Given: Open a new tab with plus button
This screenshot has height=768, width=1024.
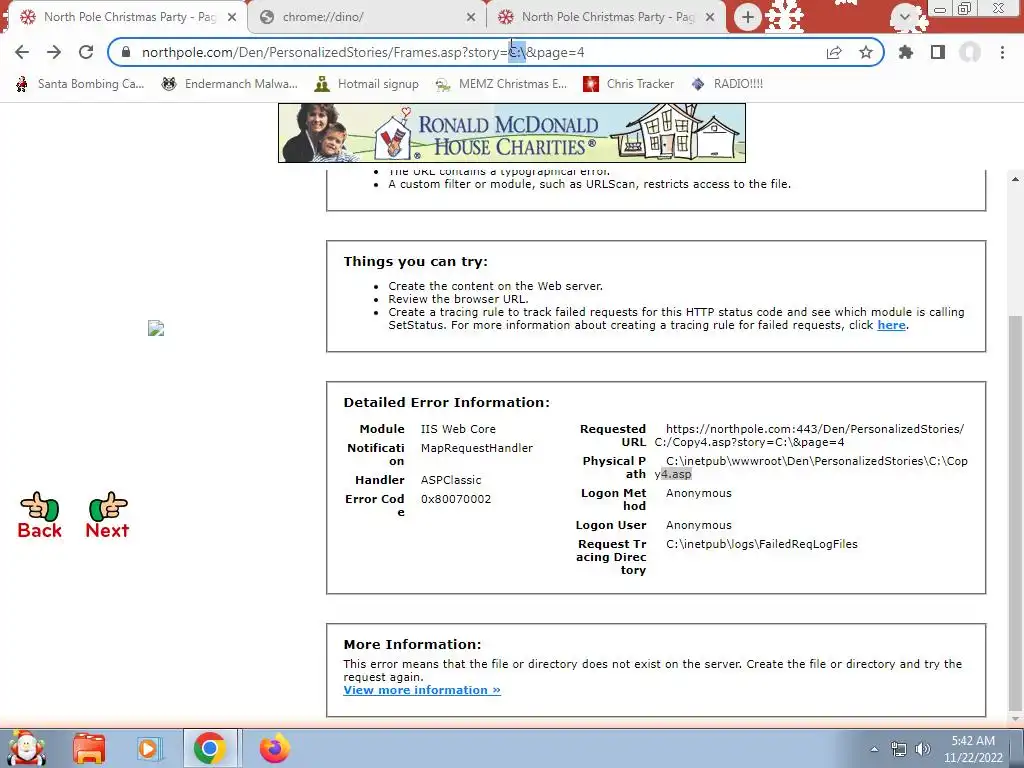Looking at the screenshot, I should click(748, 17).
